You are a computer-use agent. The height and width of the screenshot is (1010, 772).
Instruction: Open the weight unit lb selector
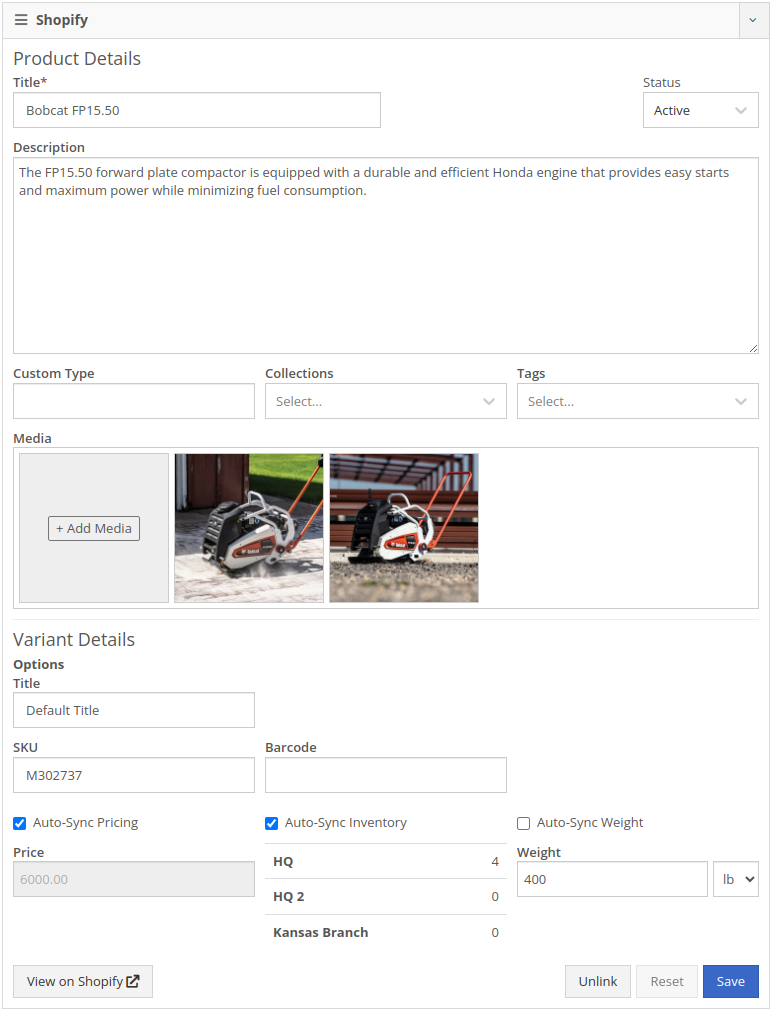pyautogui.click(x=736, y=879)
